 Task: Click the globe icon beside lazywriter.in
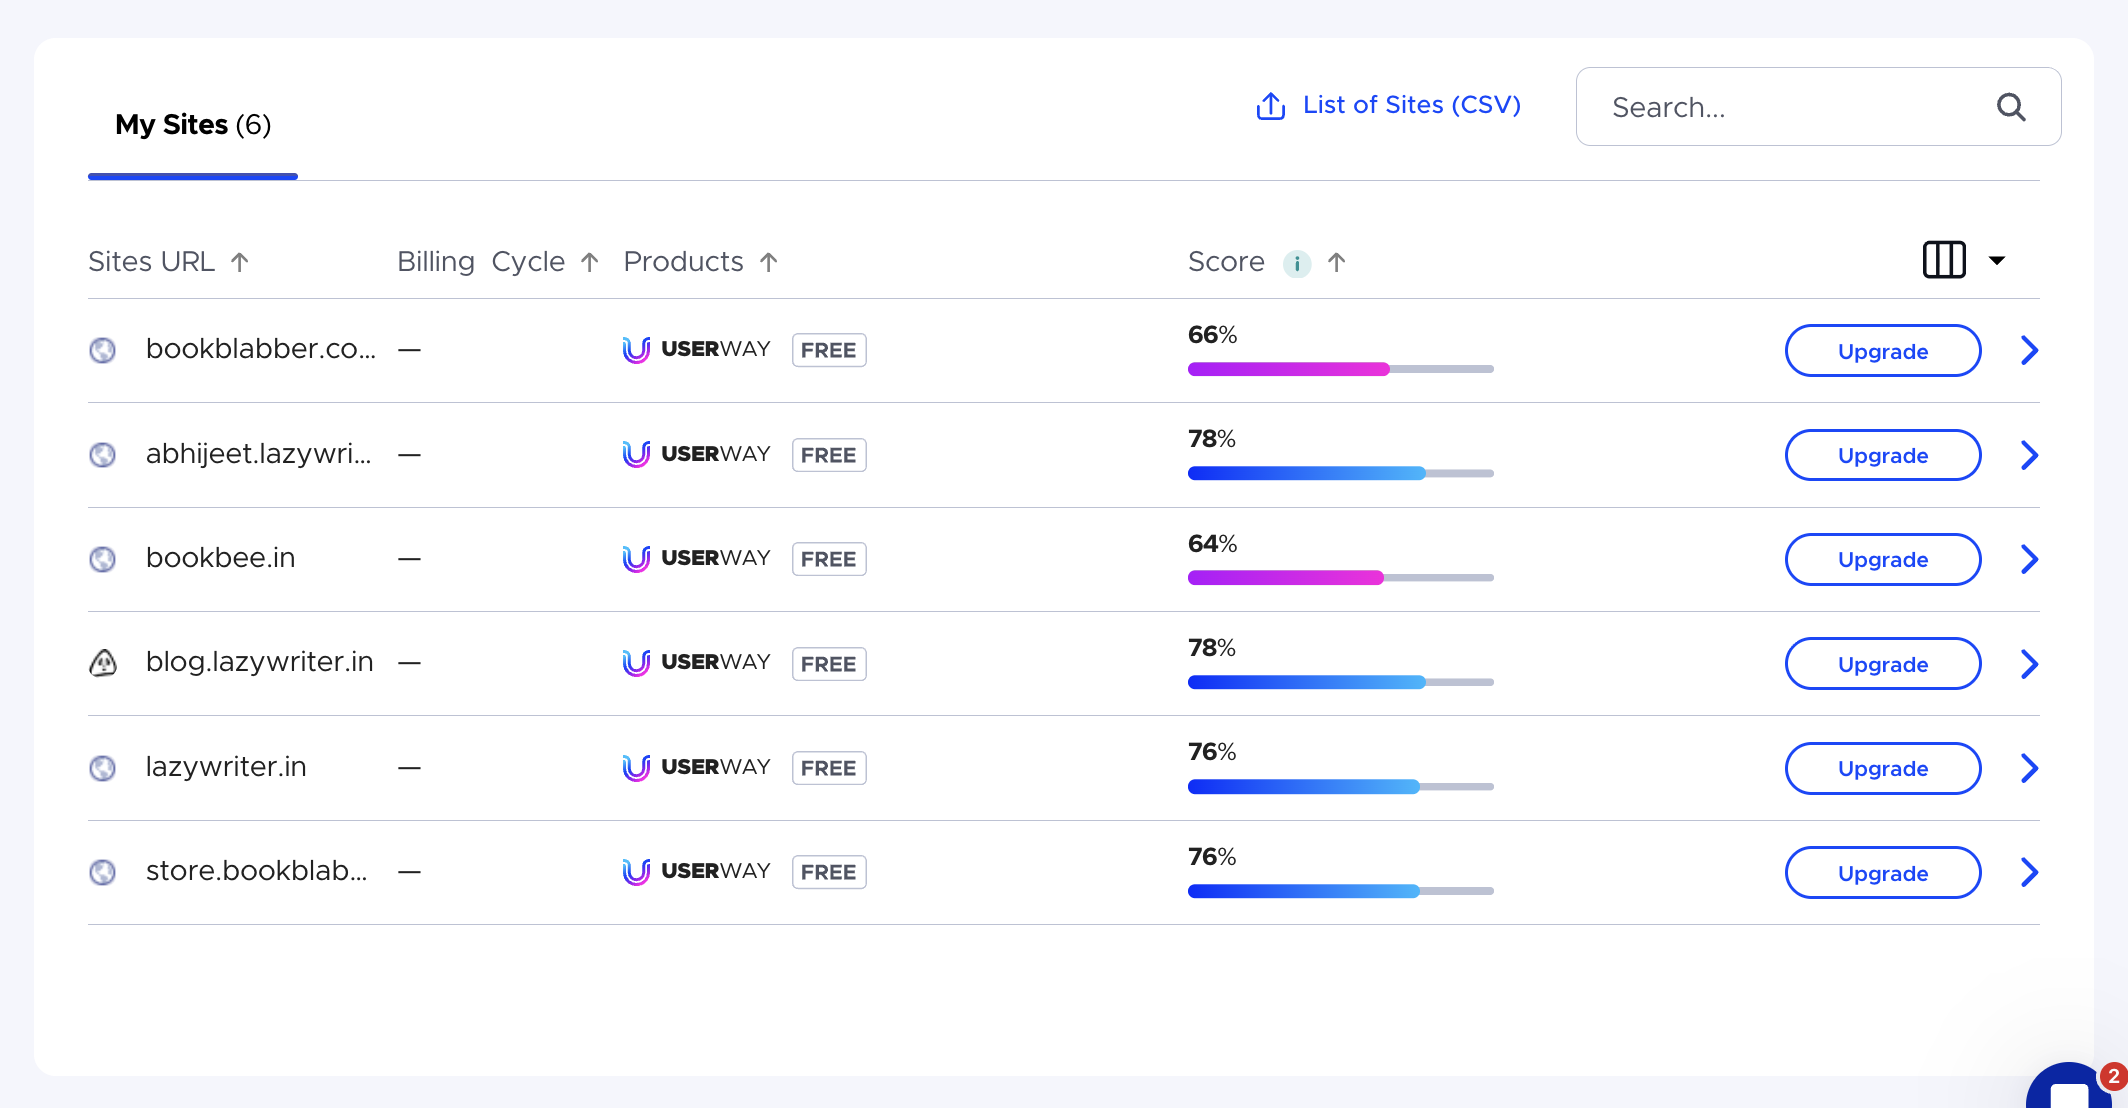(x=103, y=768)
